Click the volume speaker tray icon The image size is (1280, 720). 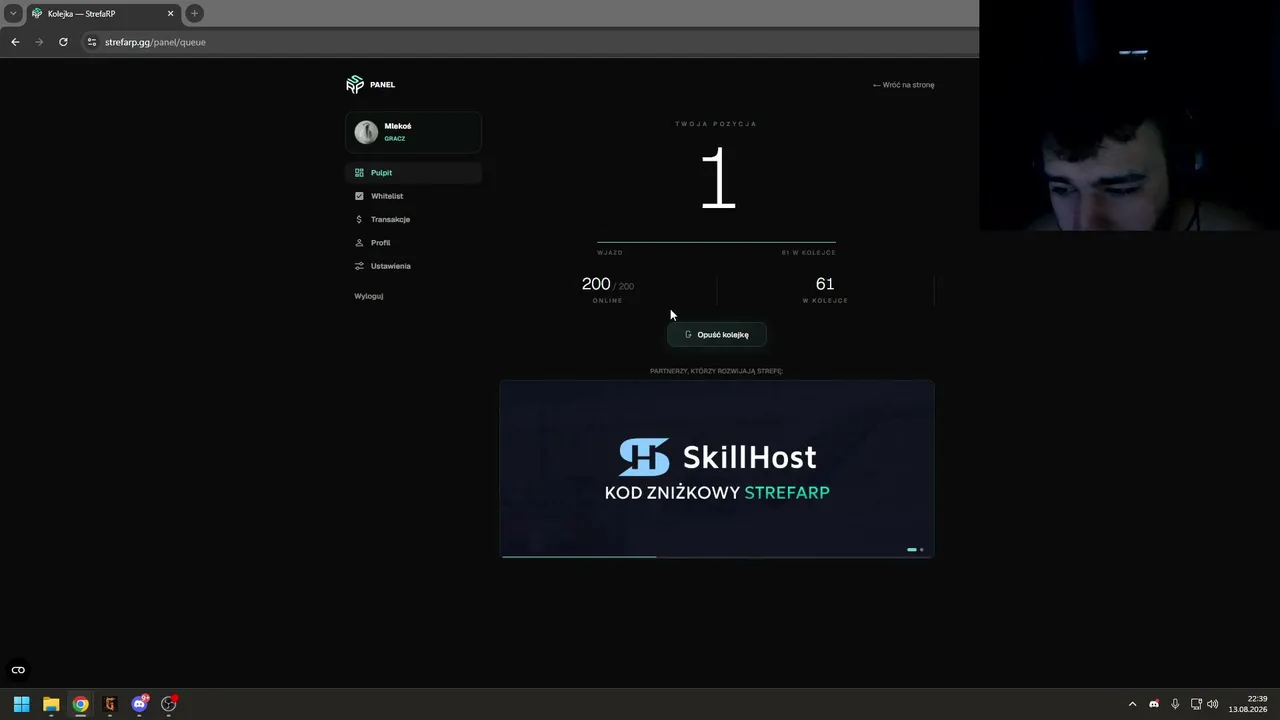tap(1213, 704)
